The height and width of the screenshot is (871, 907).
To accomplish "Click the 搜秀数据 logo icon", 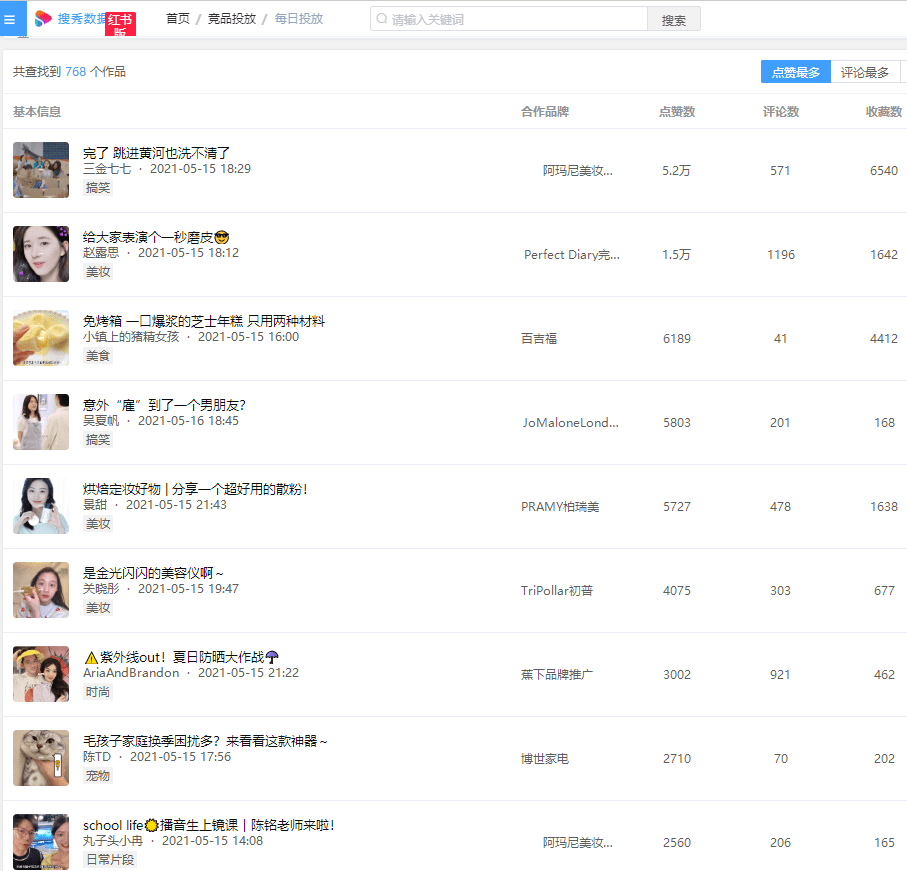I will [x=43, y=19].
